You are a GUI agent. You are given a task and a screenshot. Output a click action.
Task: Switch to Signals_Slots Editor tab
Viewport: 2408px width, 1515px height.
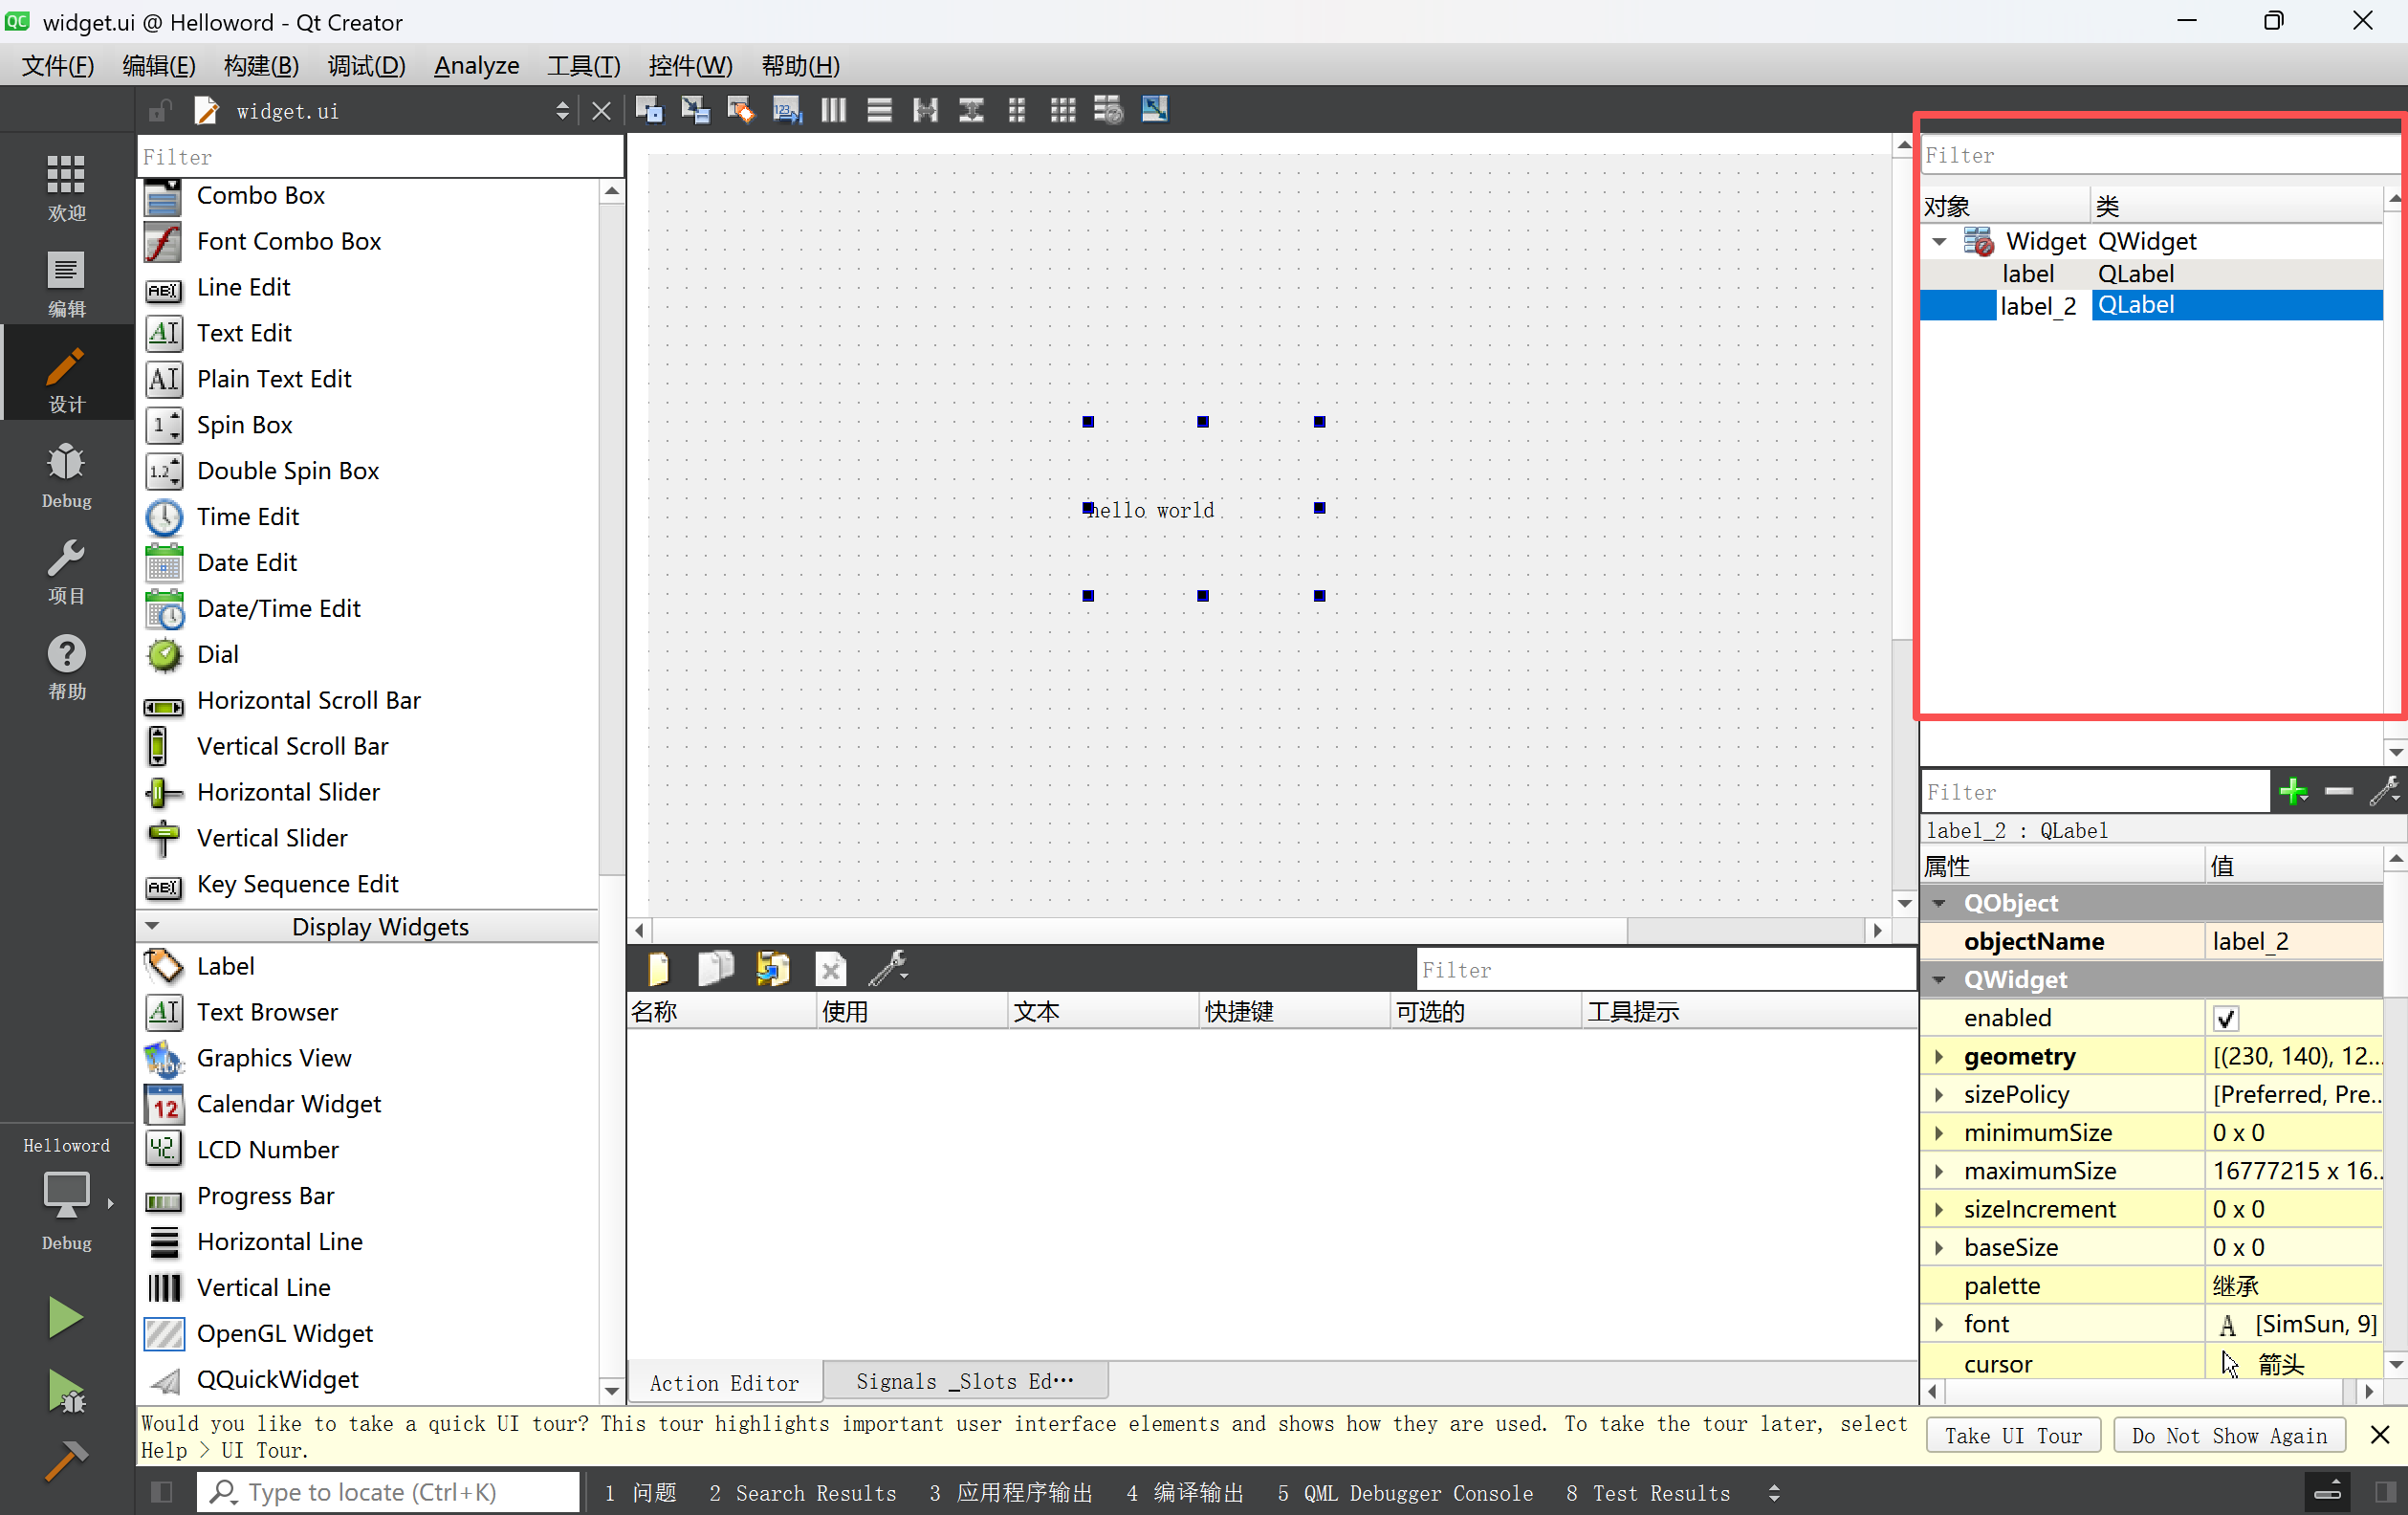click(x=964, y=1381)
